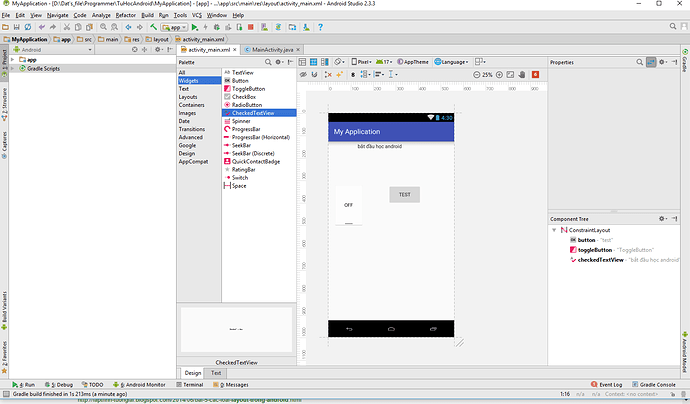Switch to the MainActivity.java tab
Screen dimensions: 690x404
272,49
